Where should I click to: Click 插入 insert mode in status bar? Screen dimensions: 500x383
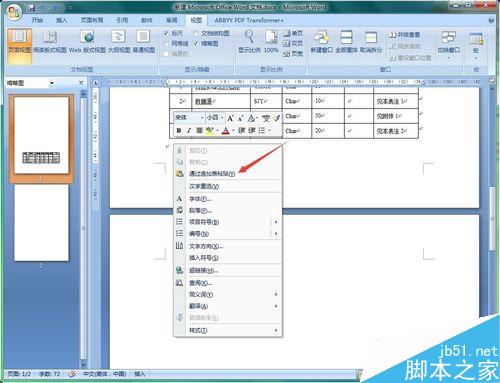coord(140,374)
